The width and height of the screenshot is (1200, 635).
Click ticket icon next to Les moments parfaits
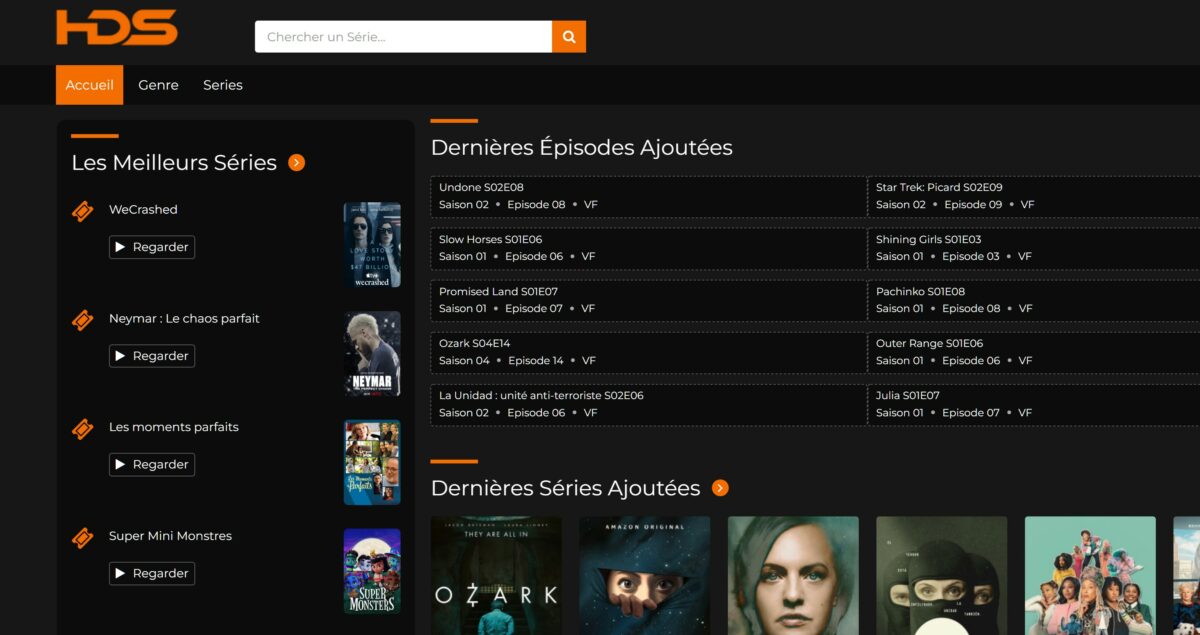[x=83, y=429]
